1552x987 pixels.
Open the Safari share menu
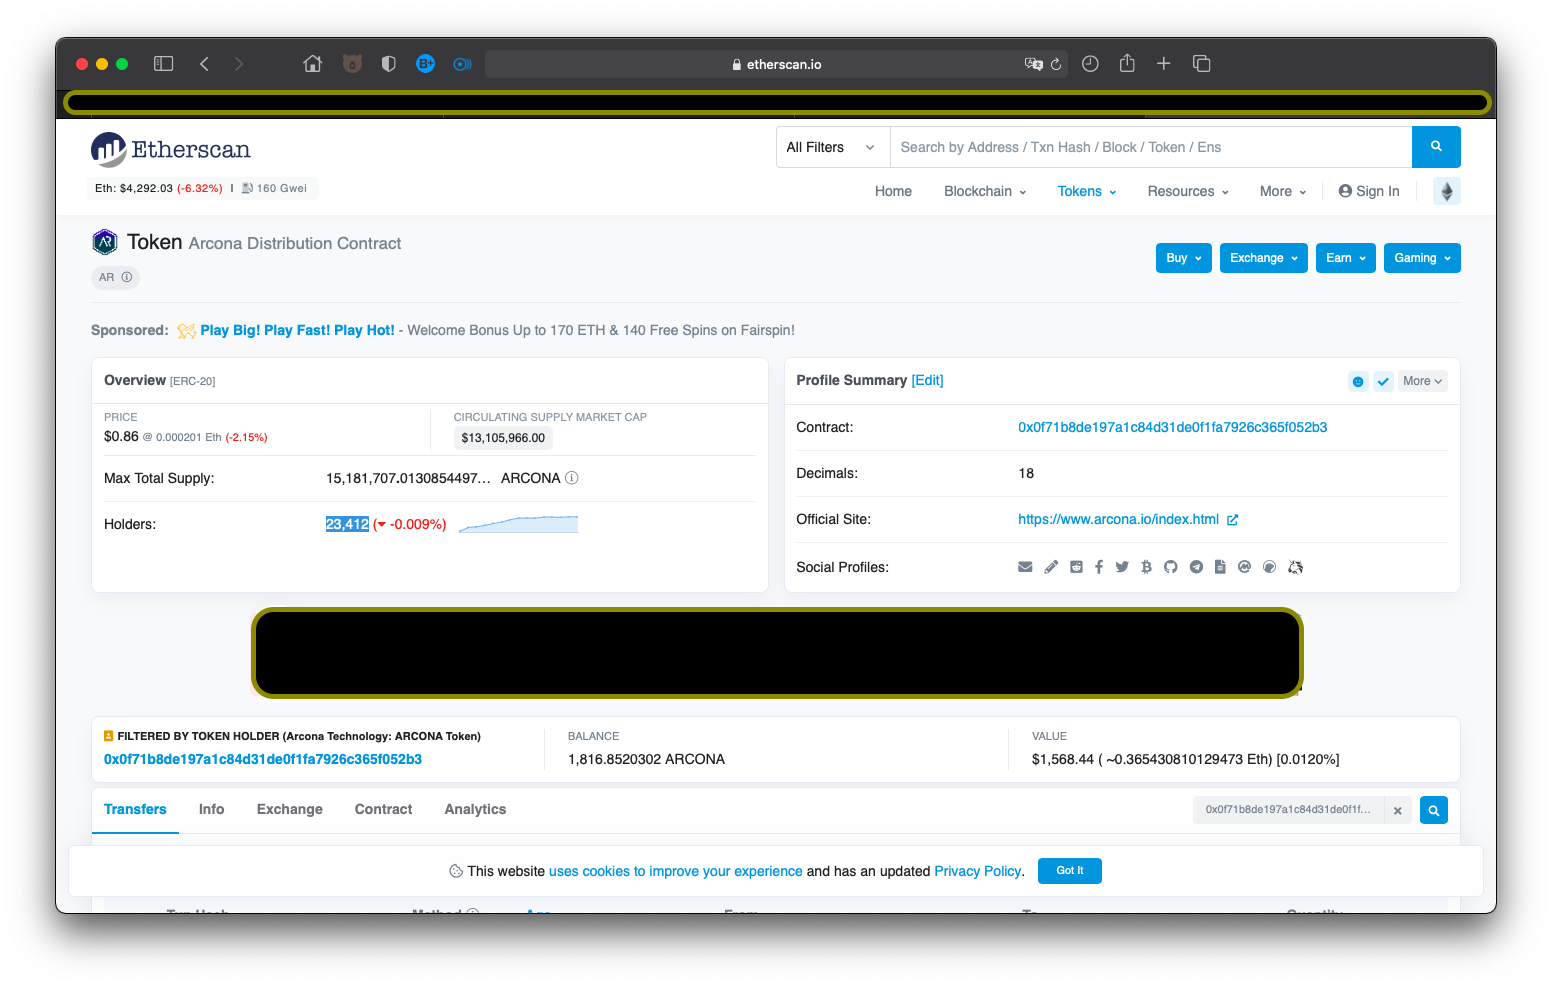[1127, 63]
